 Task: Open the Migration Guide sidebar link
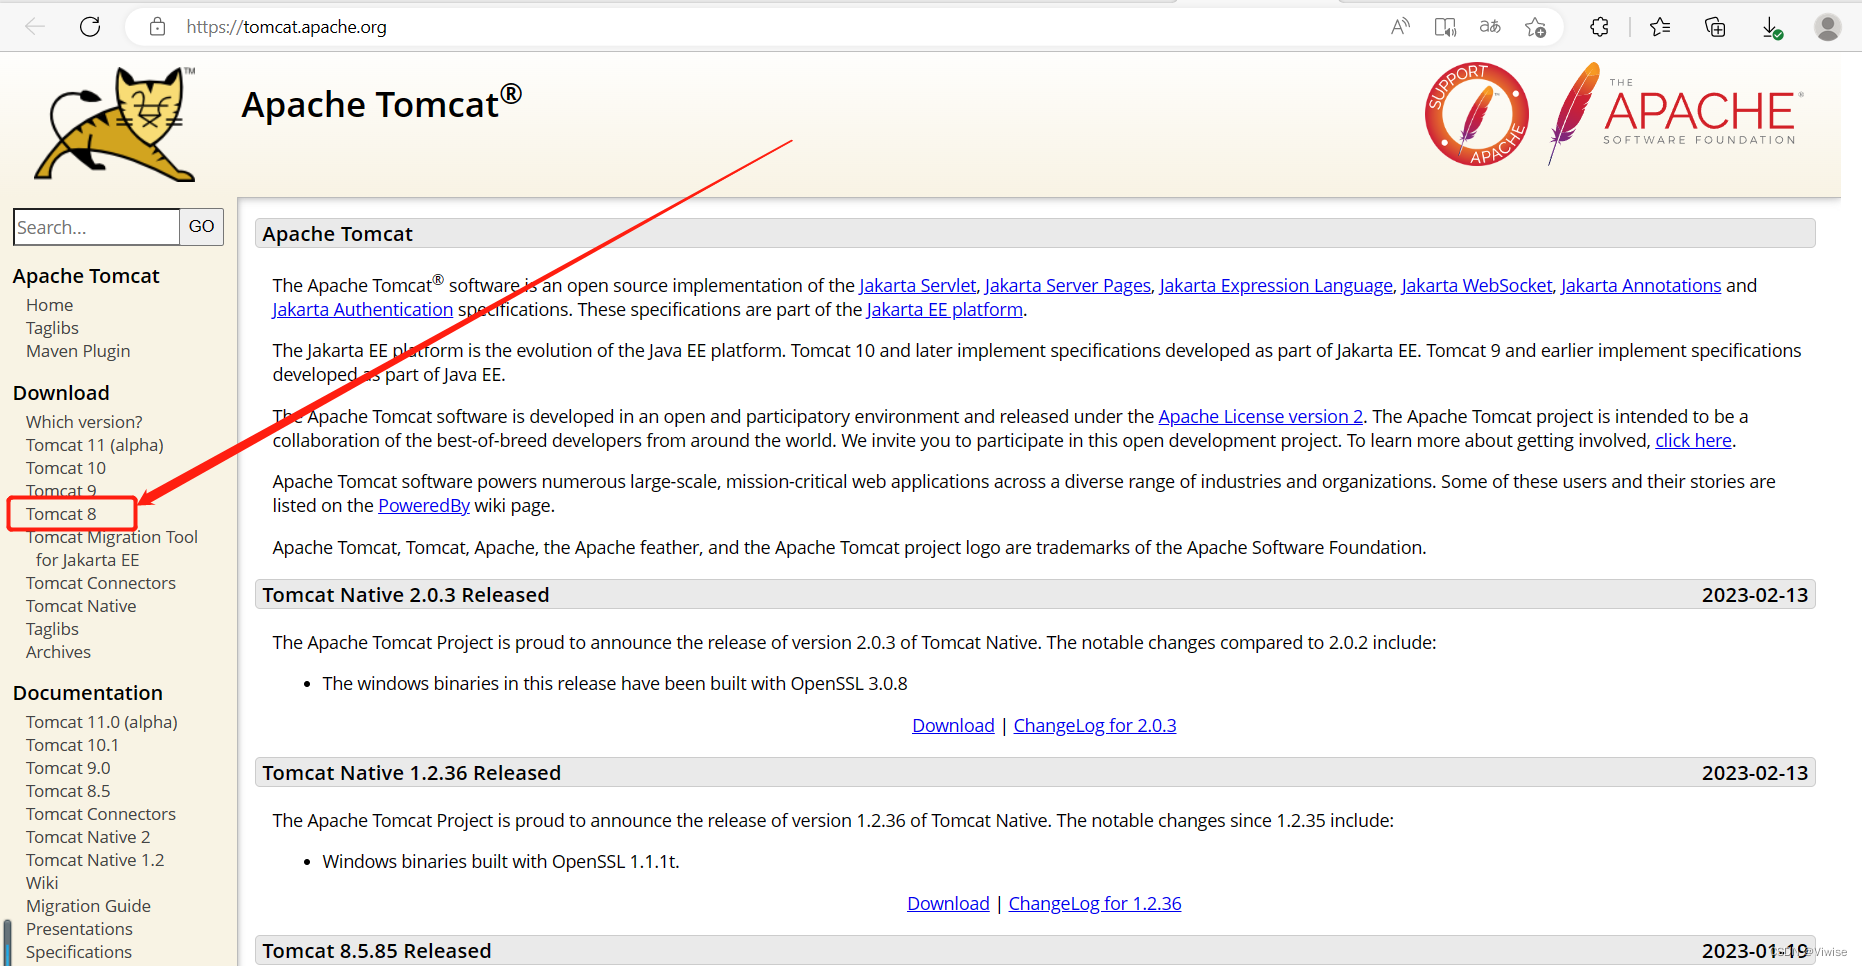(x=88, y=905)
